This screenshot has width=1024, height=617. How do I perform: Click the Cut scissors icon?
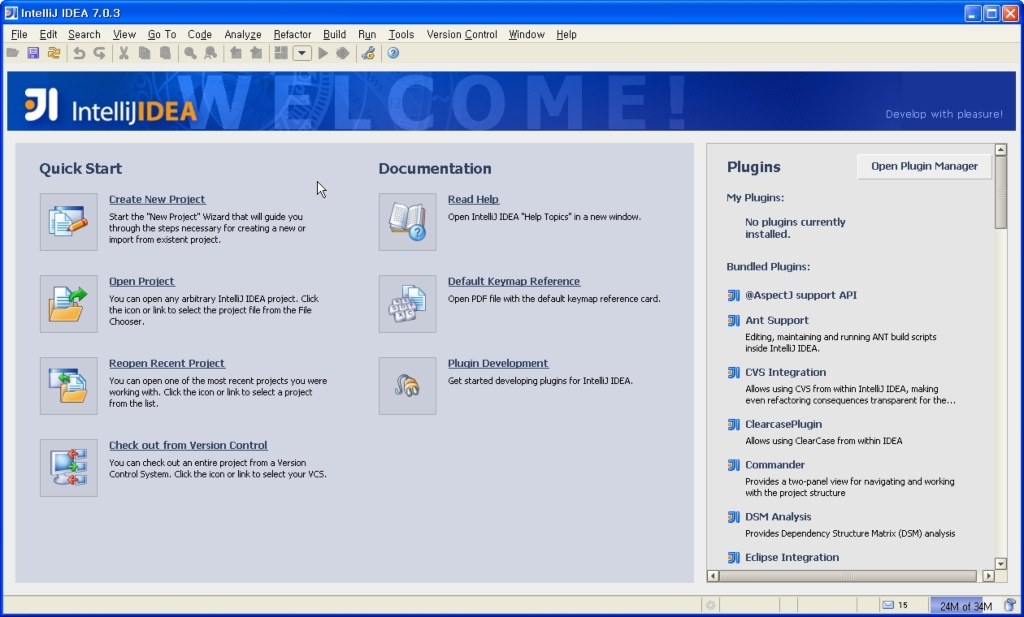pyautogui.click(x=123, y=53)
